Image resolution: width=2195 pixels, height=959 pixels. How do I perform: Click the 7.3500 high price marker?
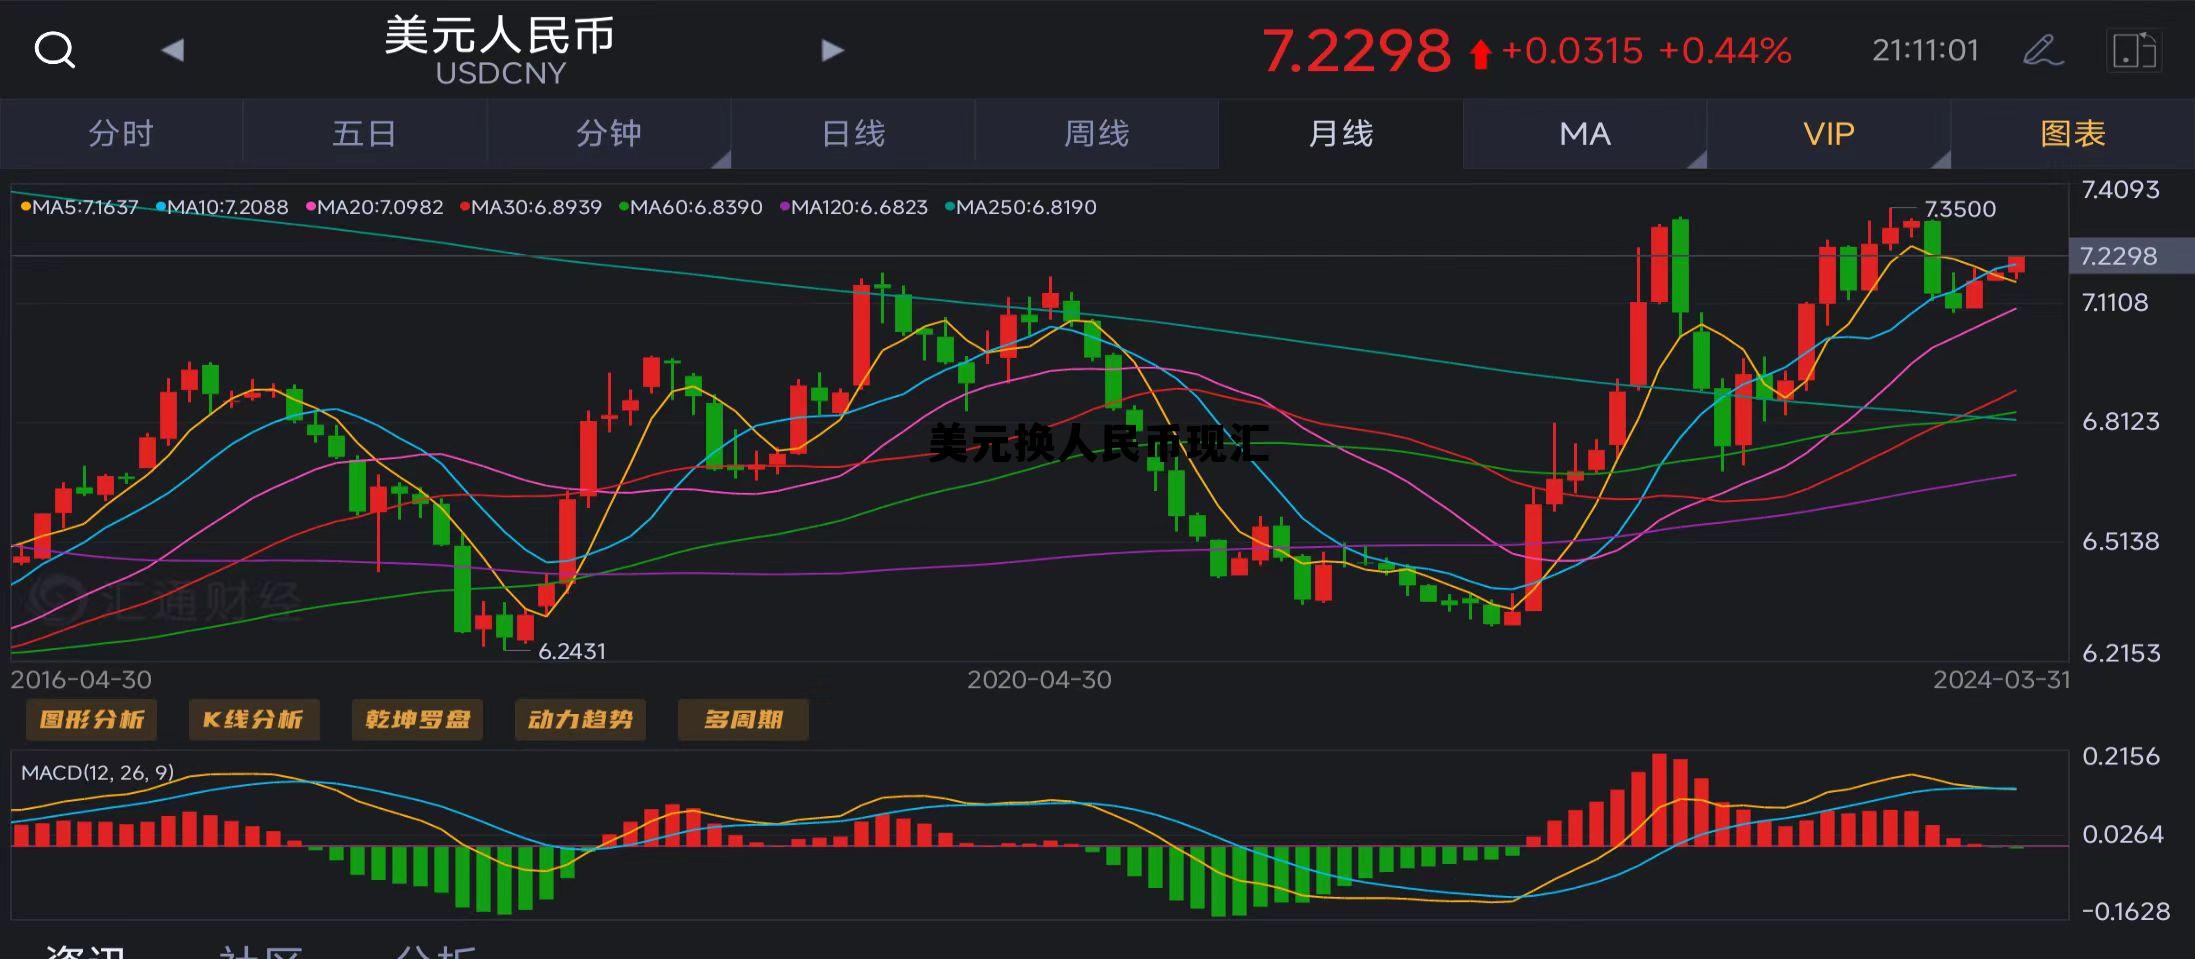click(x=1960, y=209)
